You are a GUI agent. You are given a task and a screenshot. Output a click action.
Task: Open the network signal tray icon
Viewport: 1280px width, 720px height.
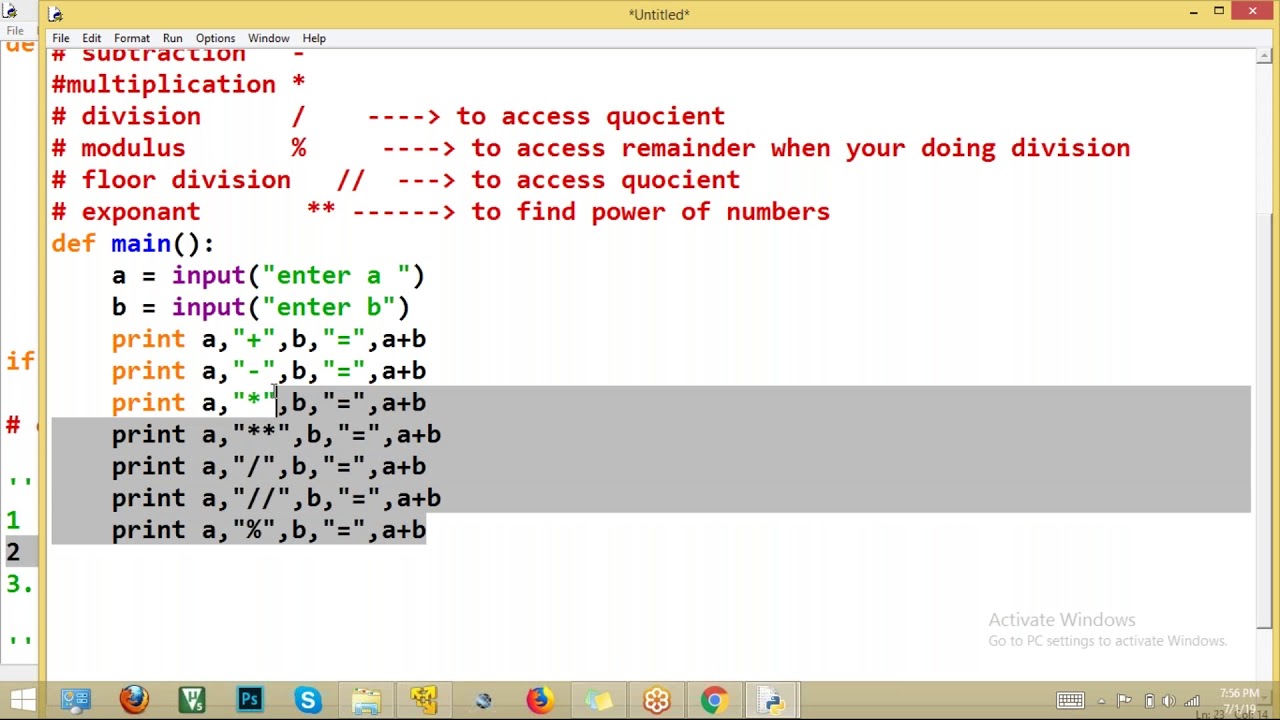1191,700
